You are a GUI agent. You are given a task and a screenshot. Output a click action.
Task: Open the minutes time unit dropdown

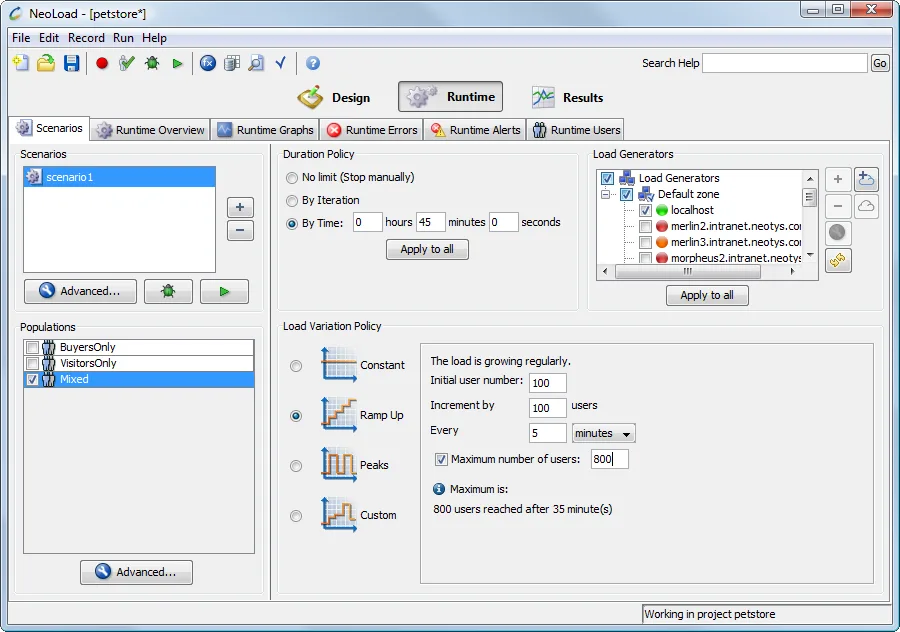click(603, 433)
